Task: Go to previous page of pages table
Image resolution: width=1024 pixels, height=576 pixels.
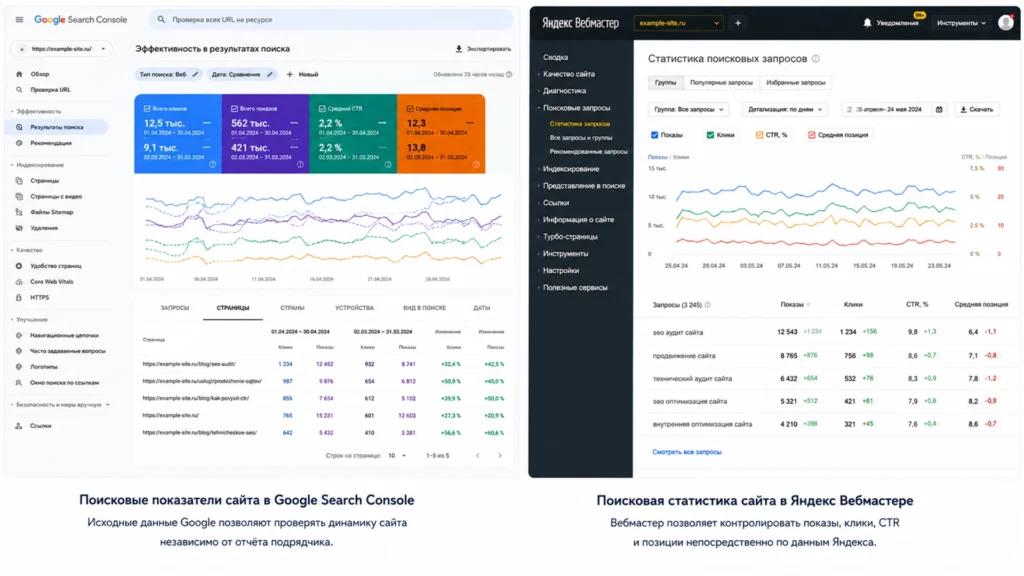Action: [477, 456]
